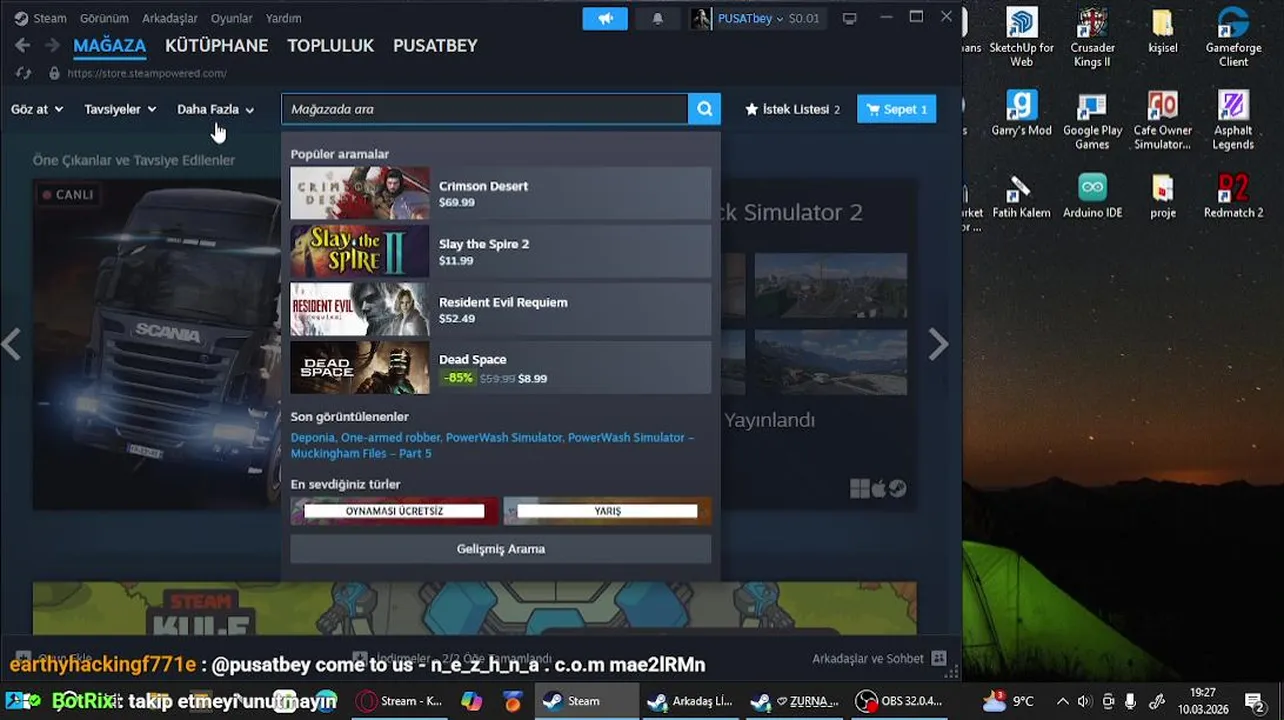
Task: Open the Oyunlar menu
Action: (231, 18)
